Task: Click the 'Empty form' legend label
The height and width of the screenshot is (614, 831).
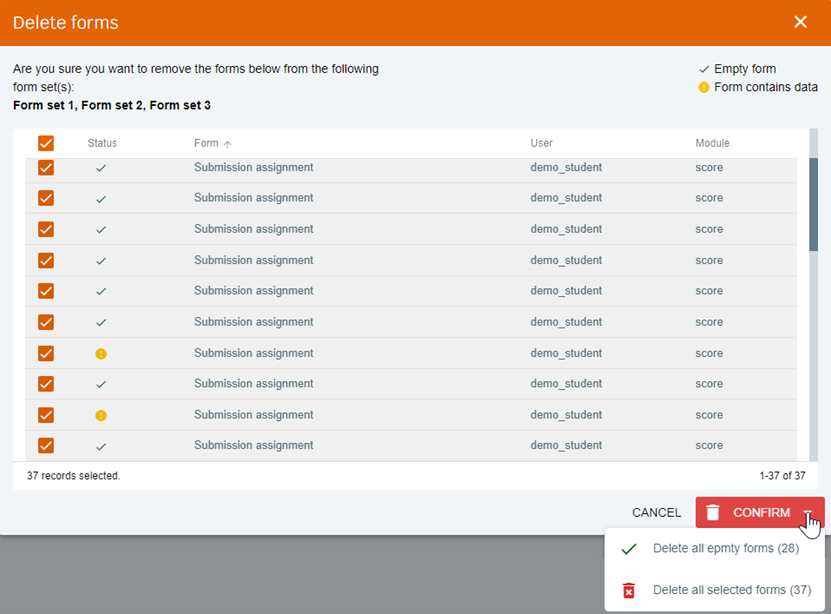Action: pos(745,69)
